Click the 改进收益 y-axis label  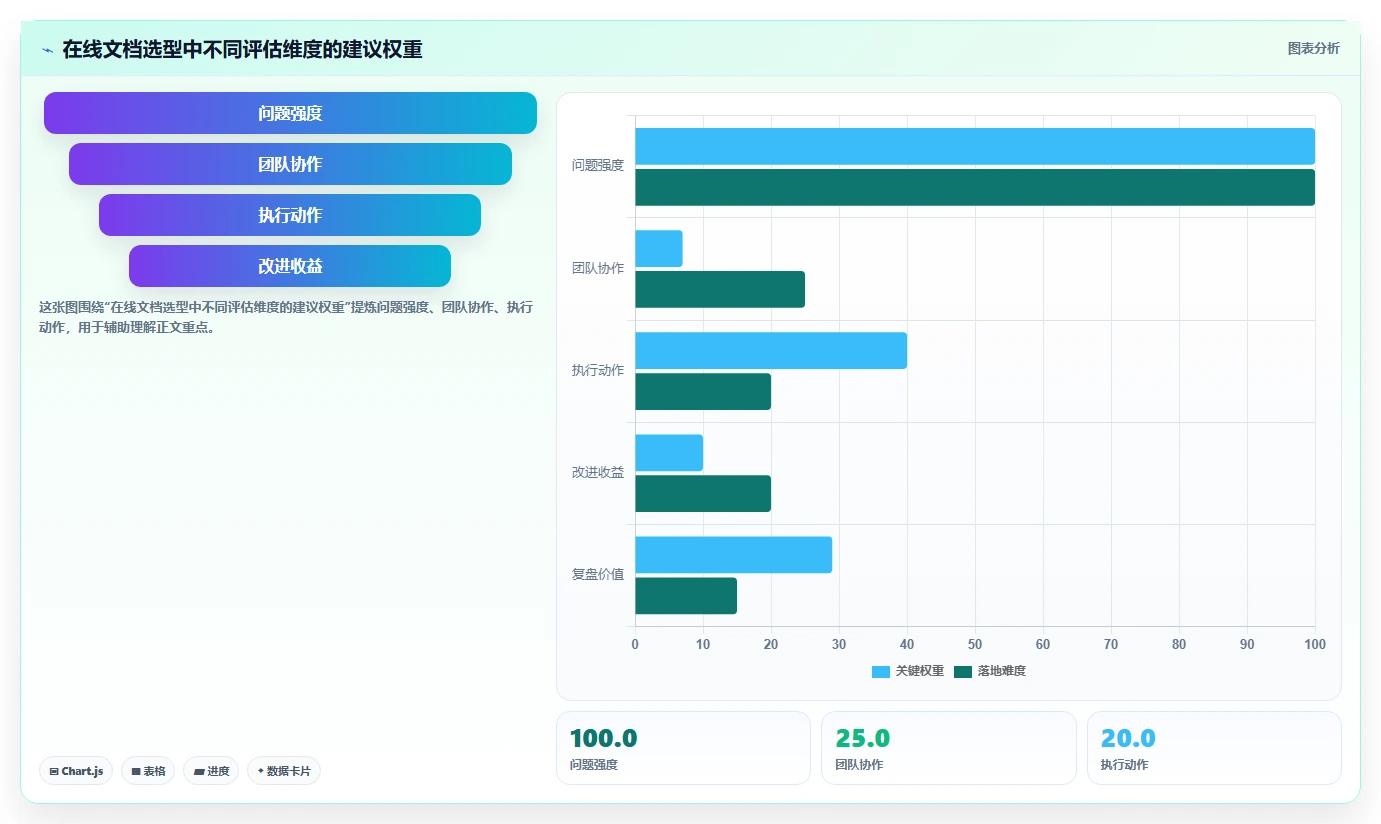[598, 472]
